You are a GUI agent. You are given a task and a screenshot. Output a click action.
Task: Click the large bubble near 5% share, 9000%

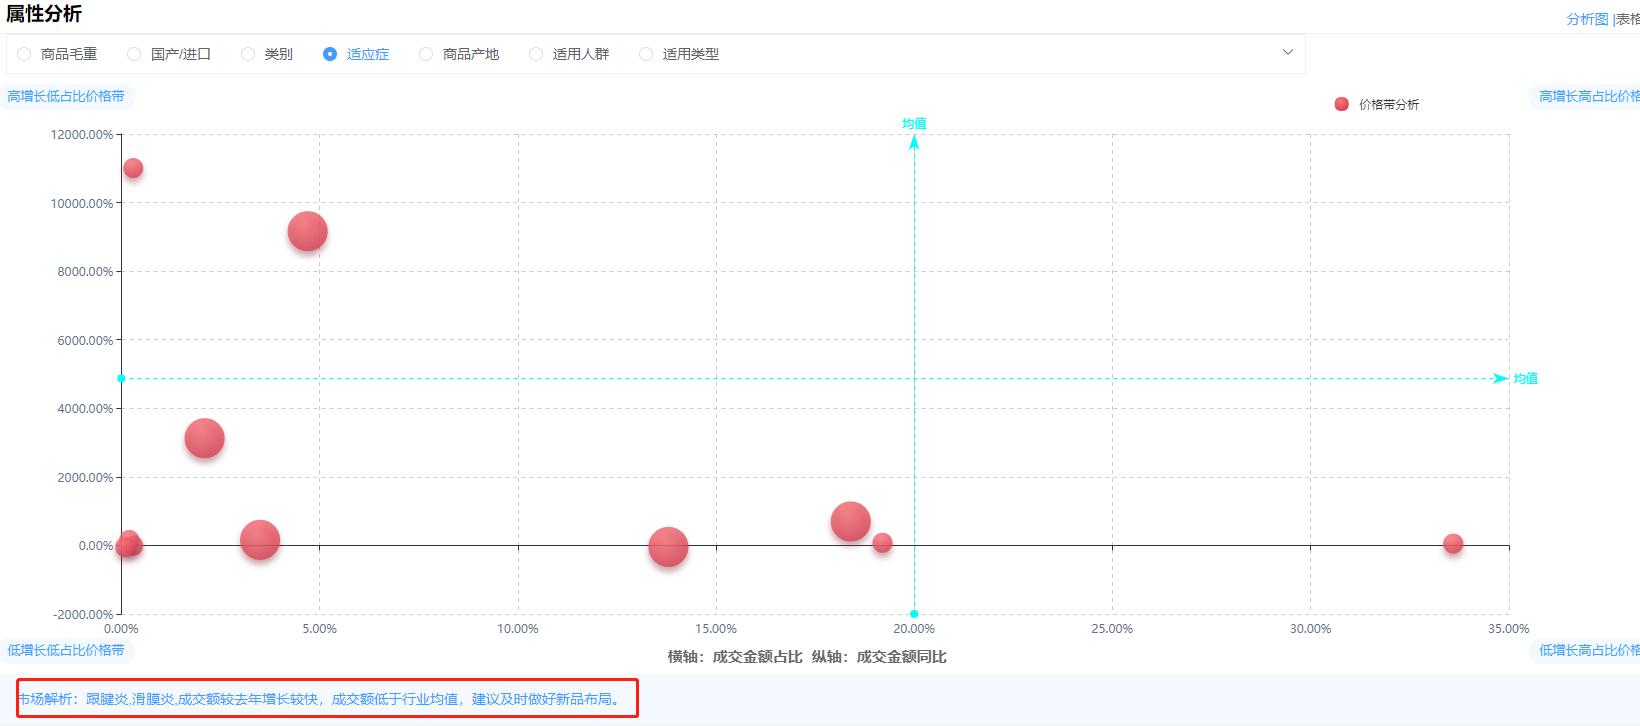(307, 232)
